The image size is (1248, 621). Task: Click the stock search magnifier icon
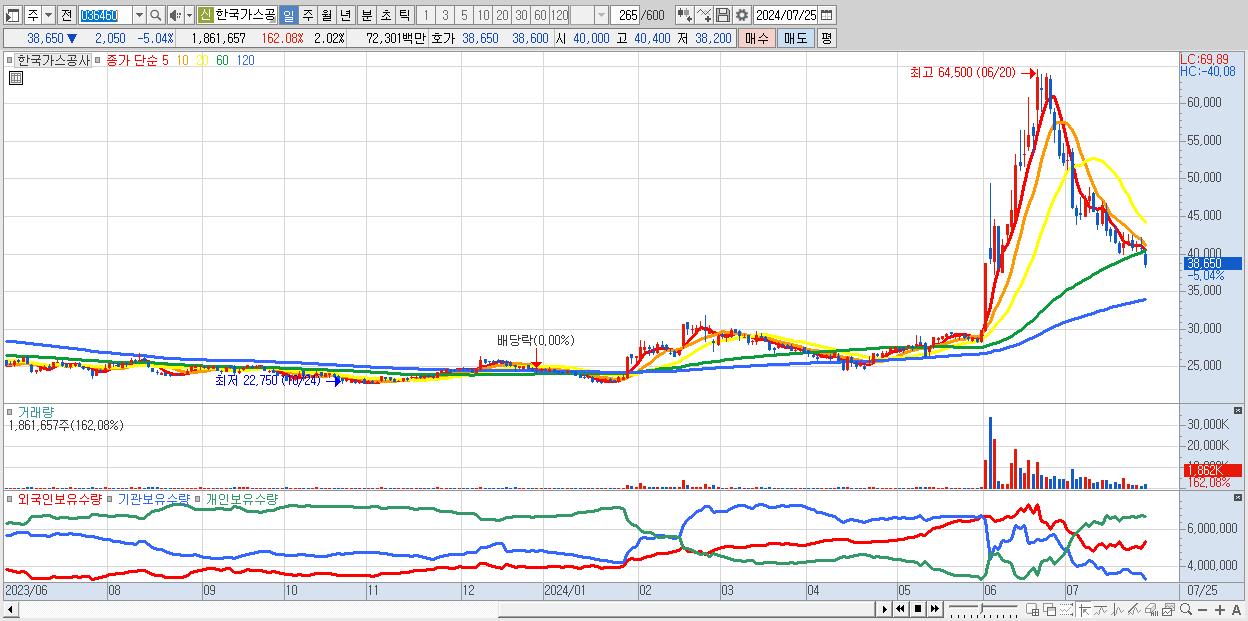coord(156,15)
